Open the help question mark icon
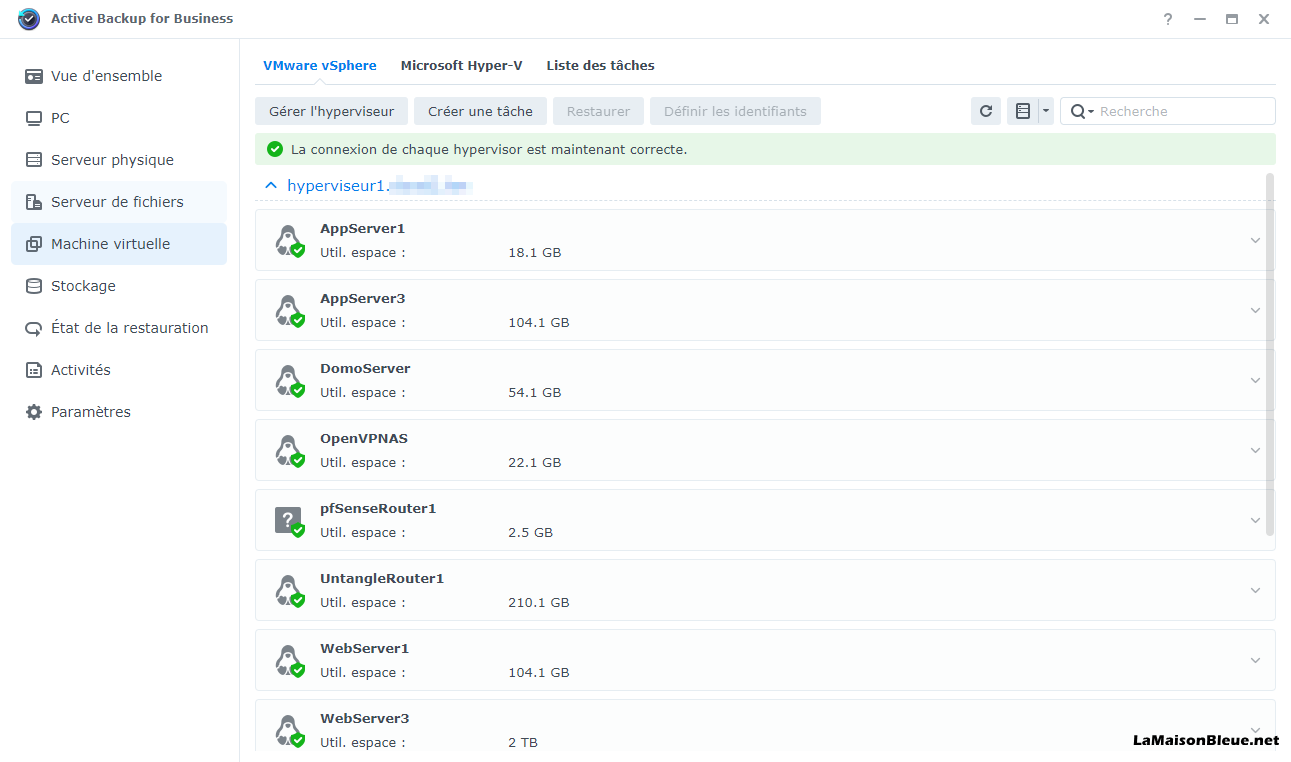 point(1168,19)
